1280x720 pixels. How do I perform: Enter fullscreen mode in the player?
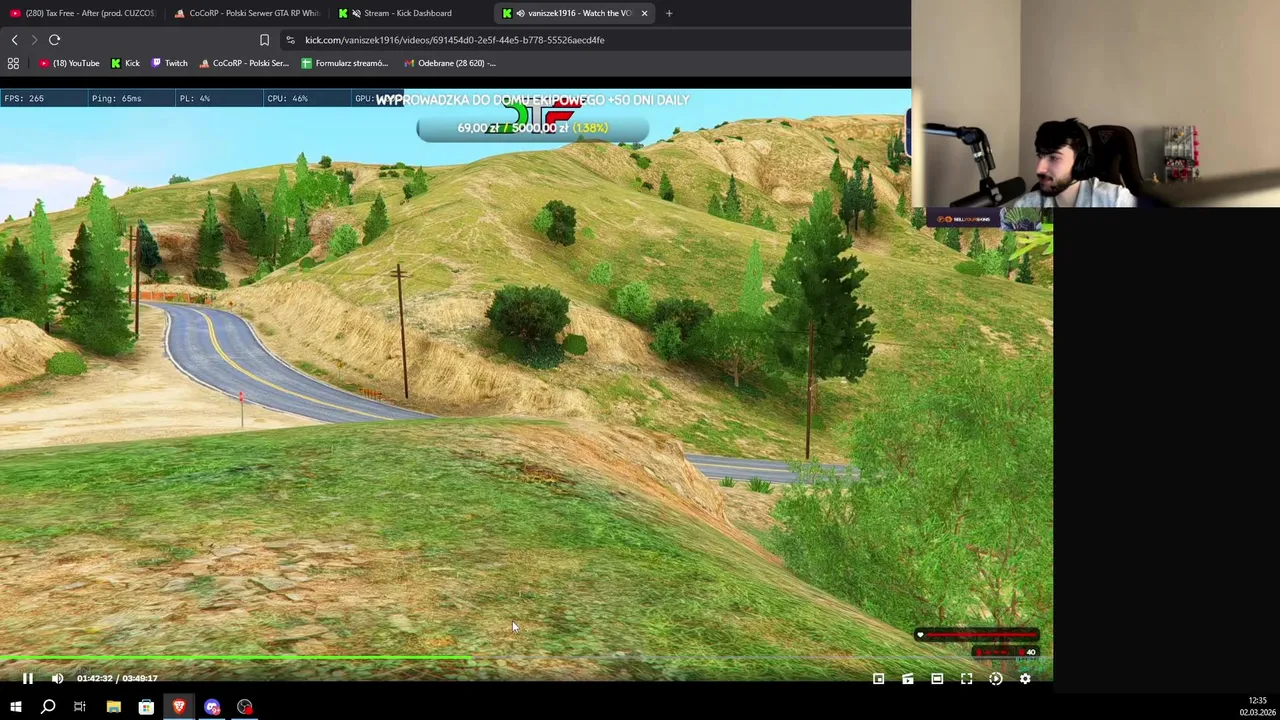(966, 679)
